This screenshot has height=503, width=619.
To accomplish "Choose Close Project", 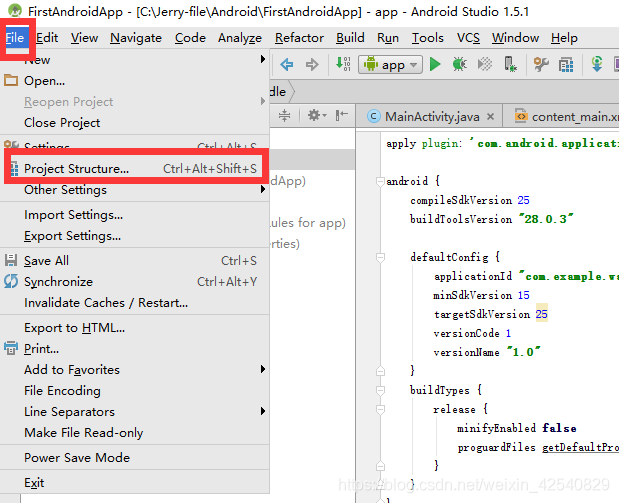I will [x=135, y=122].
